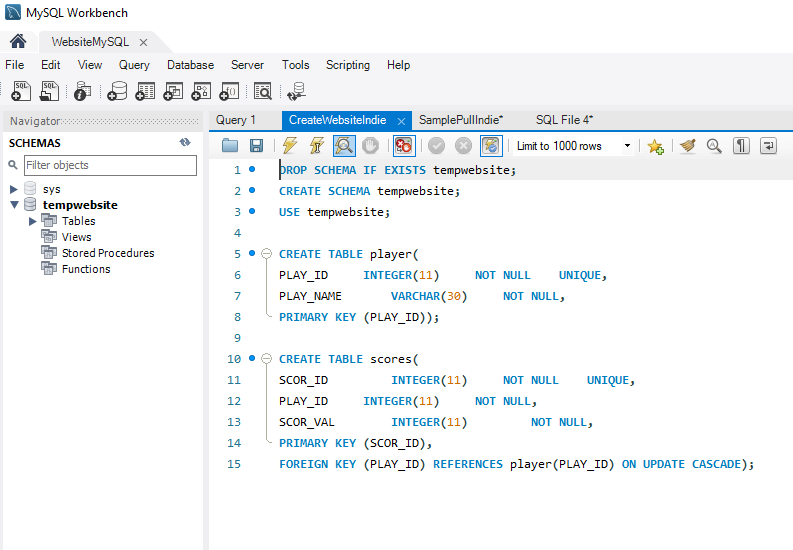Open the File menu

coord(15,65)
